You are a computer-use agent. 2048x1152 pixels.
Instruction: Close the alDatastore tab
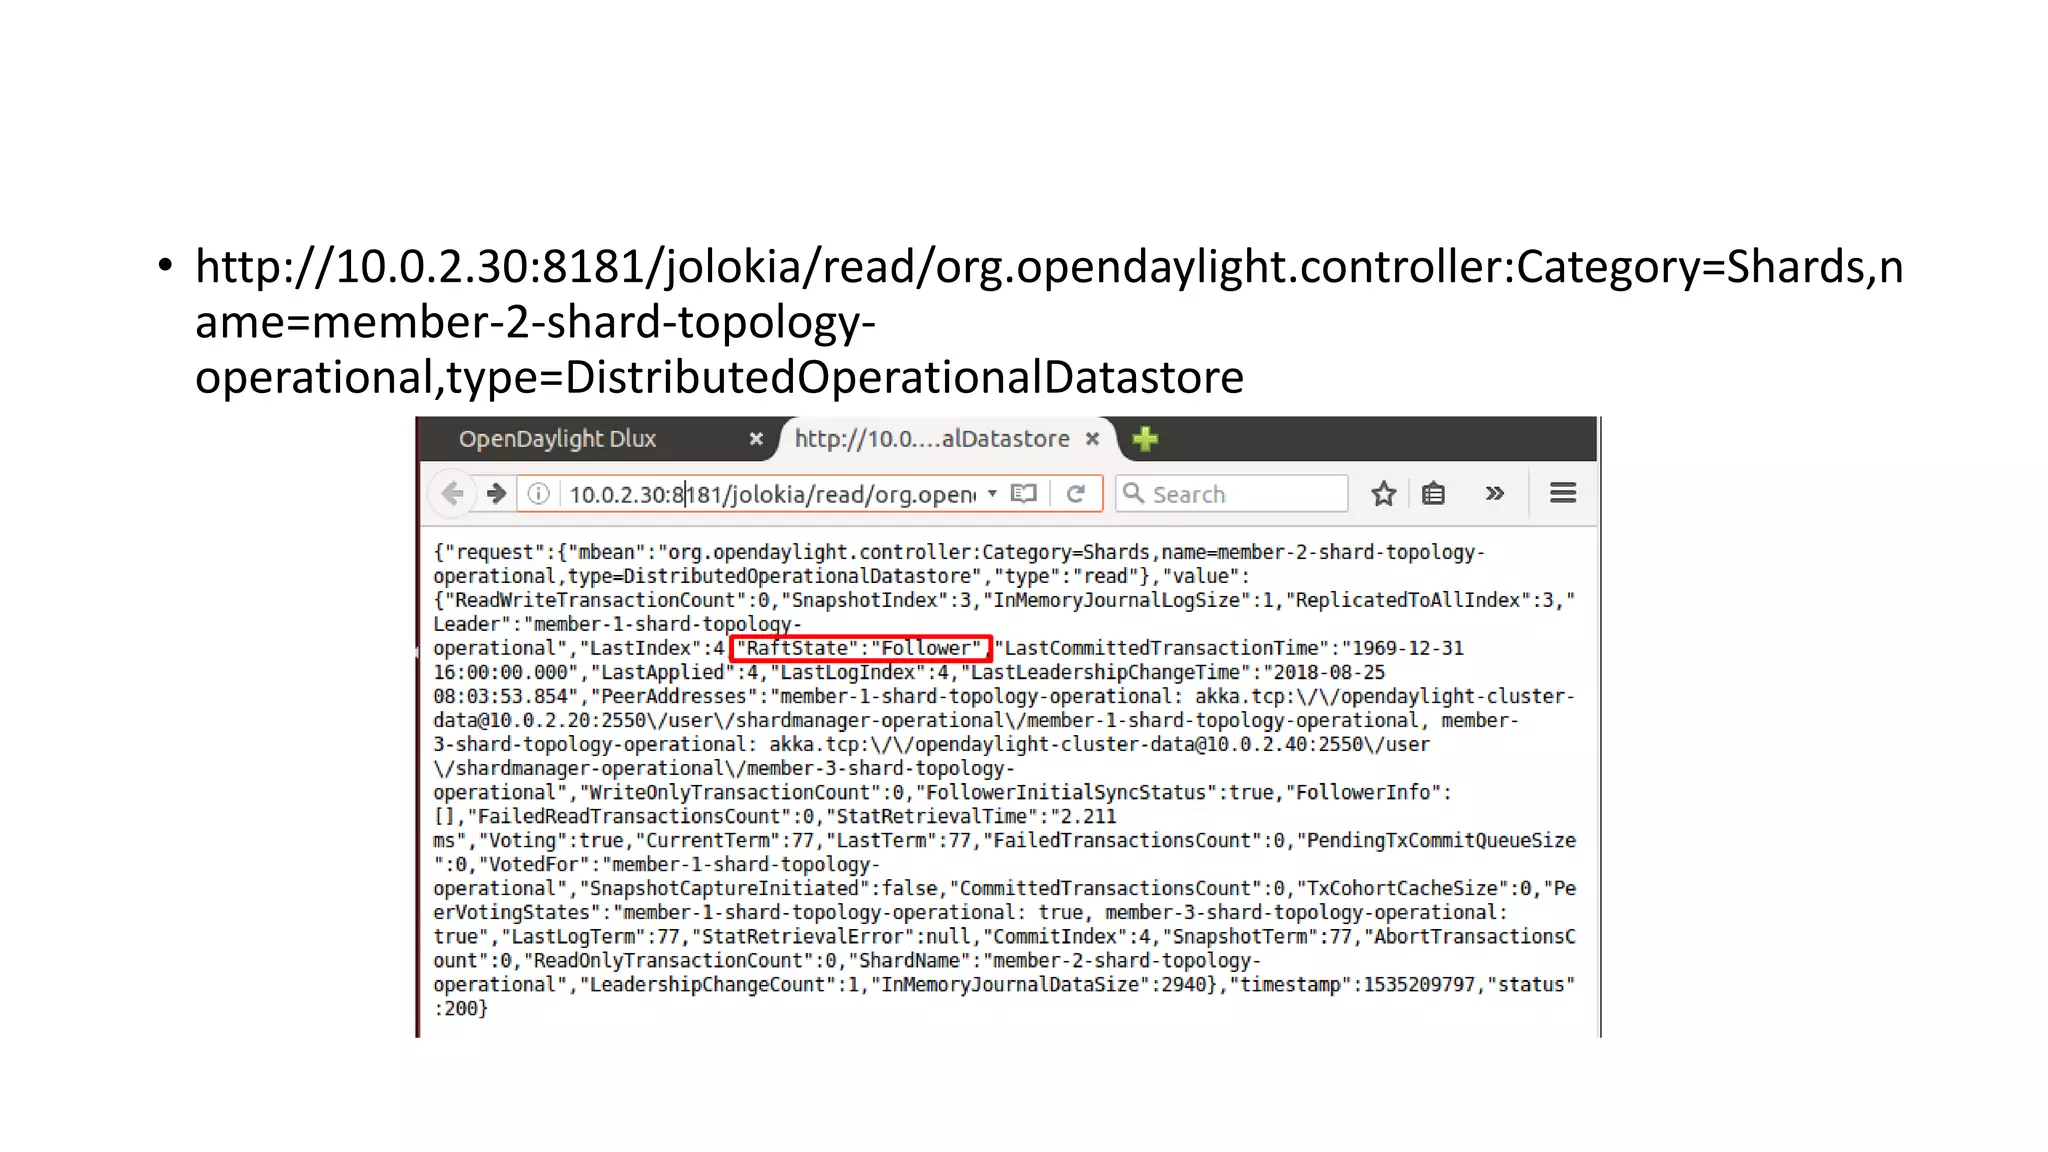(x=1093, y=439)
